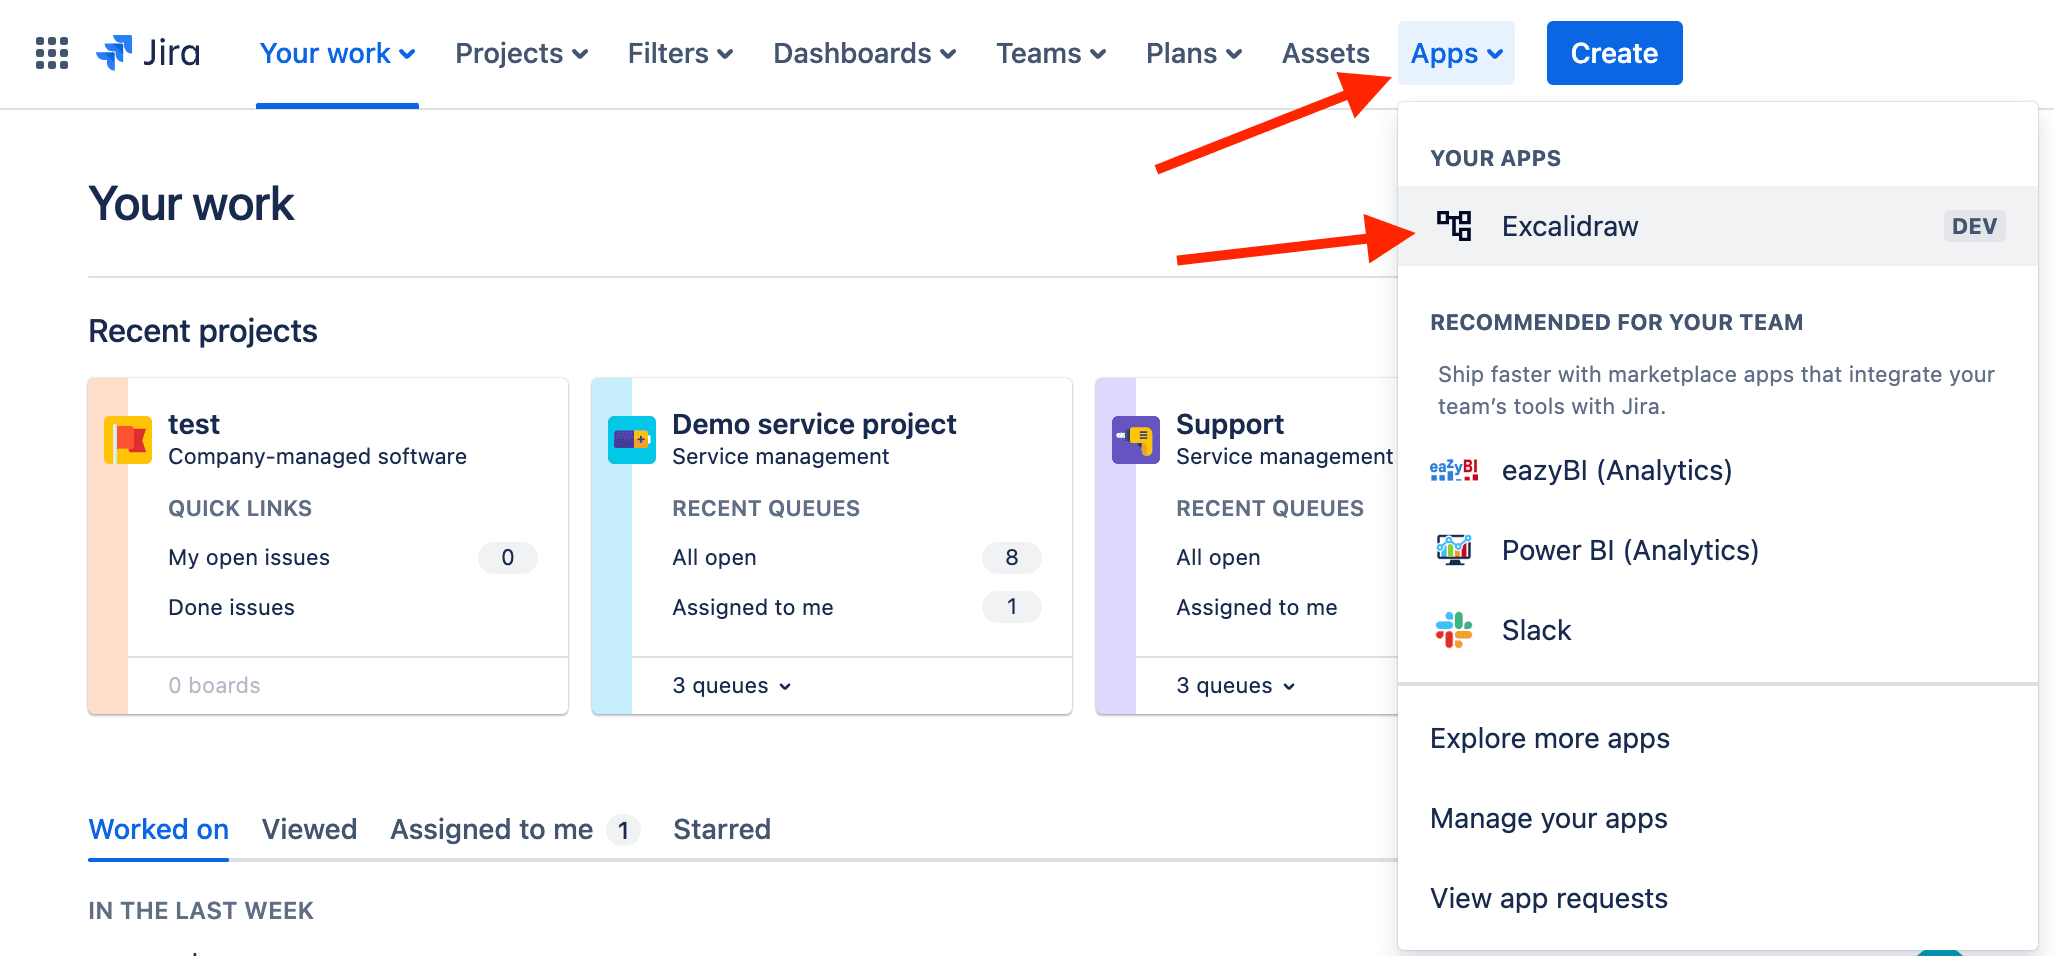
Task: Select eazyBI (Analytics) recommended app
Action: [x=1718, y=470]
